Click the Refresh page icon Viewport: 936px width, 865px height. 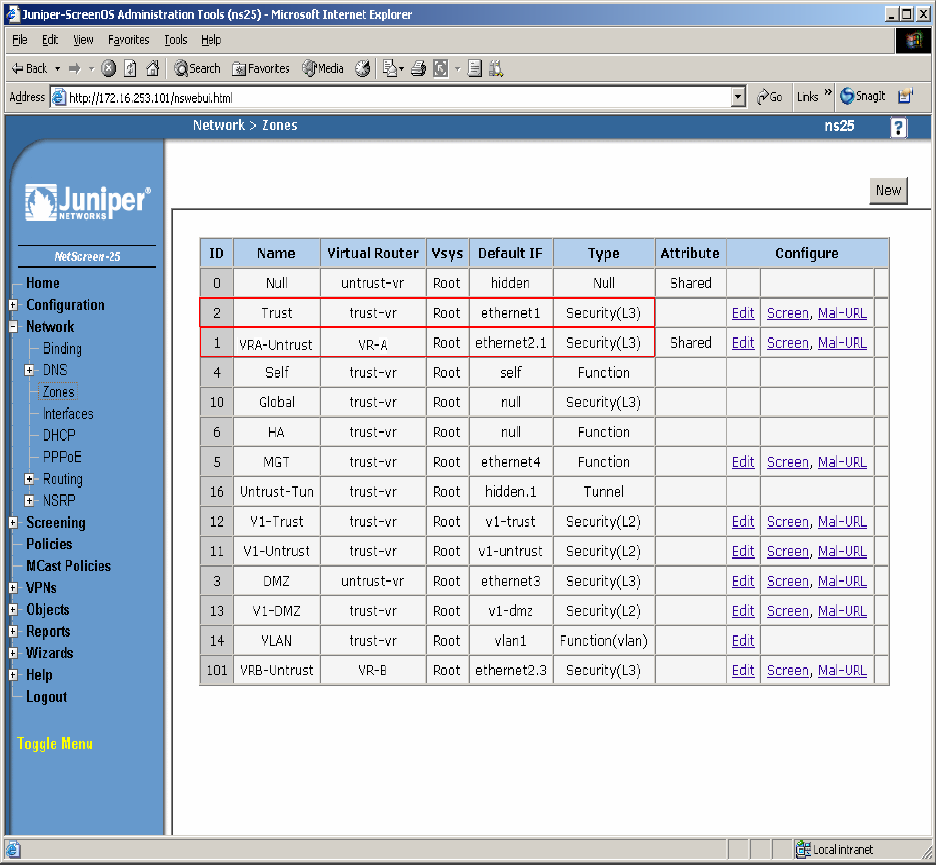pos(130,69)
